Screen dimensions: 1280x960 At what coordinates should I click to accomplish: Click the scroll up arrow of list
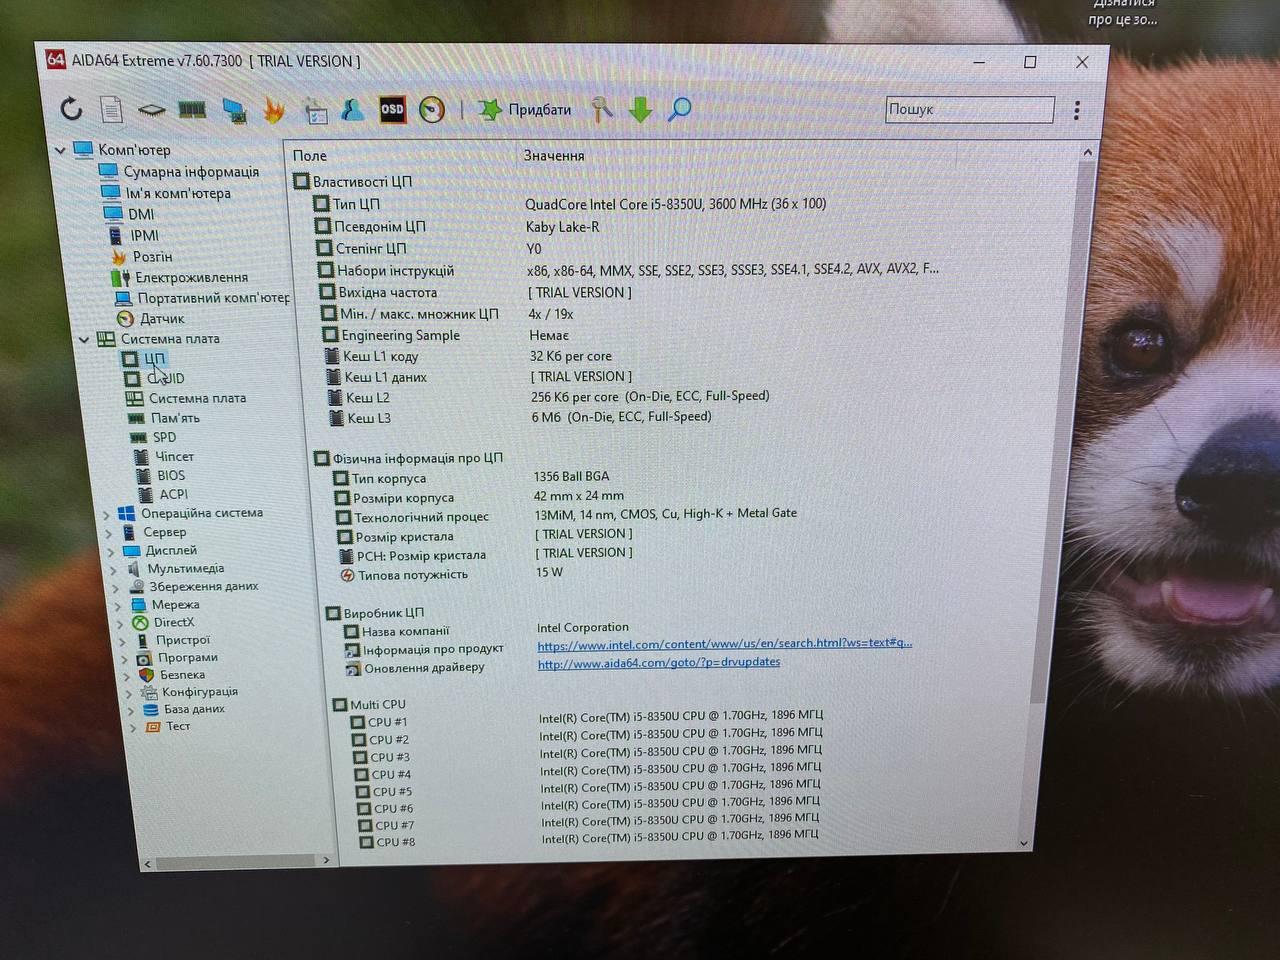[1088, 153]
